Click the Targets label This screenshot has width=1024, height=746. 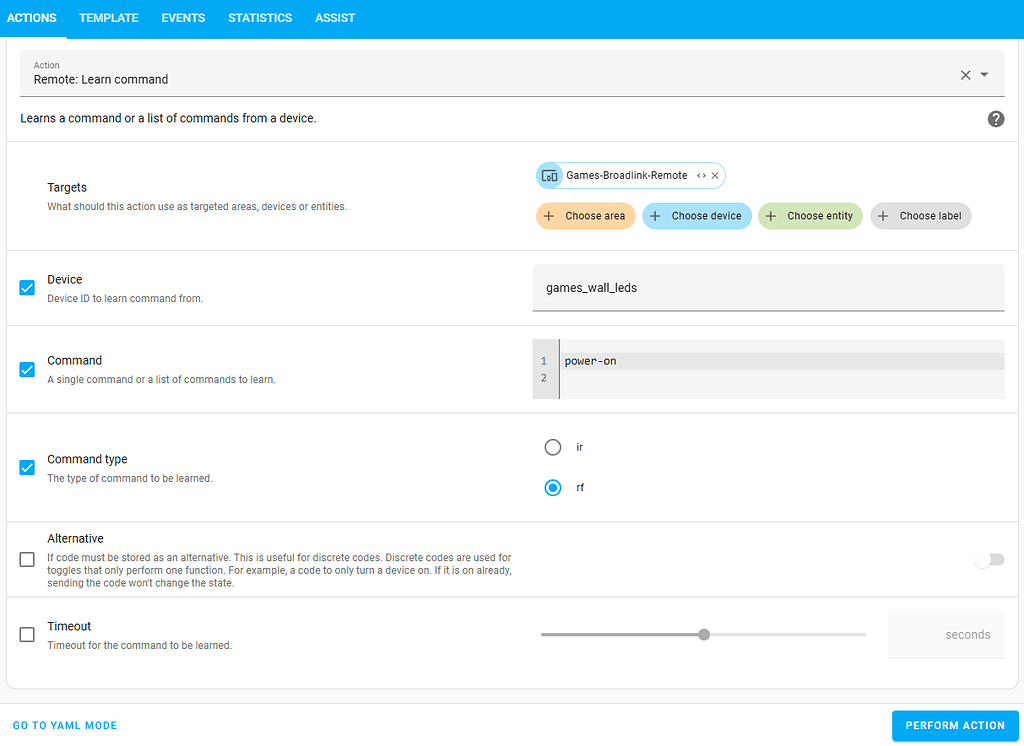point(67,187)
